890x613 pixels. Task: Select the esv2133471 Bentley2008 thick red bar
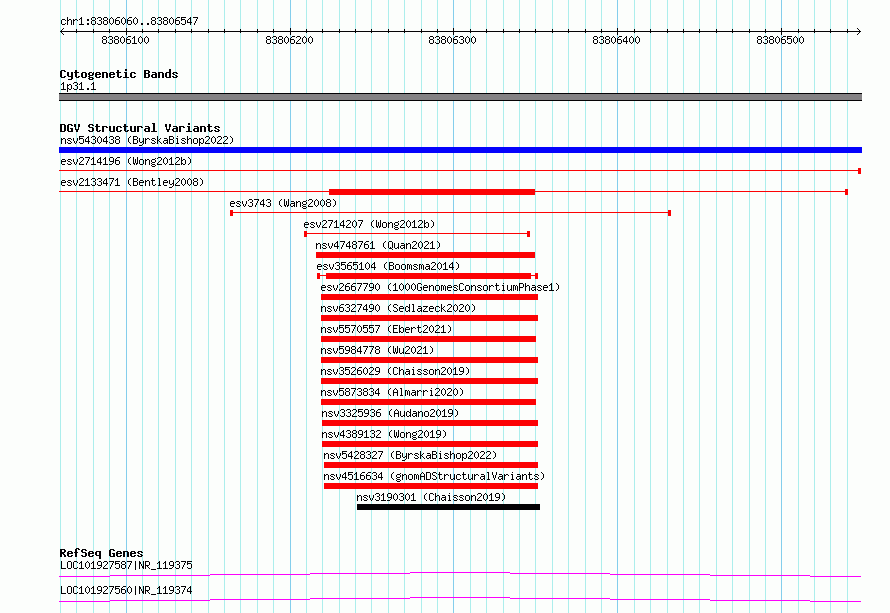coord(432,192)
